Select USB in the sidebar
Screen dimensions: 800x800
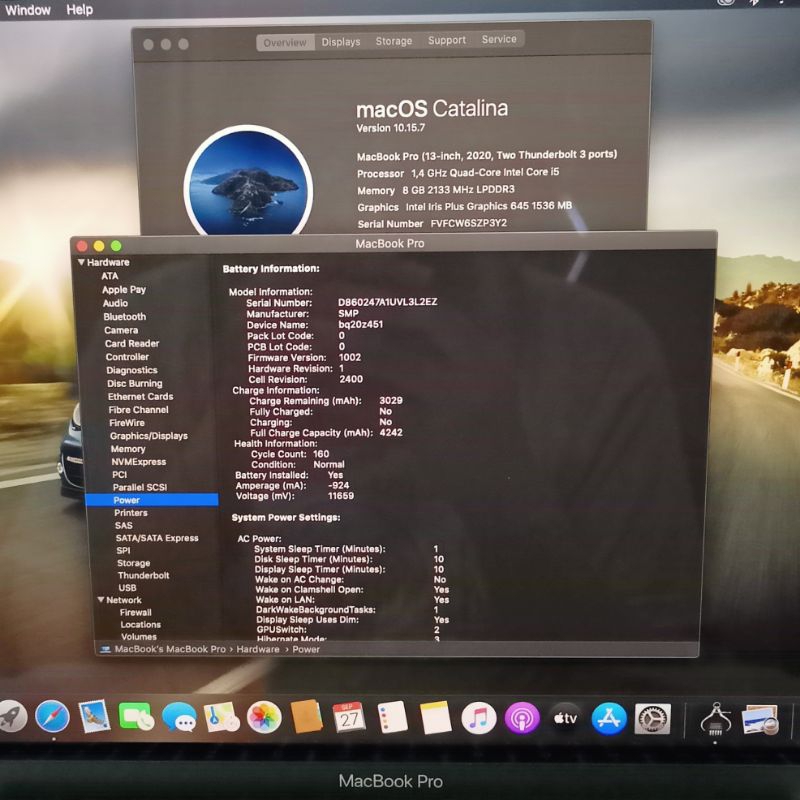pyautogui.click(x=127, y=587)
